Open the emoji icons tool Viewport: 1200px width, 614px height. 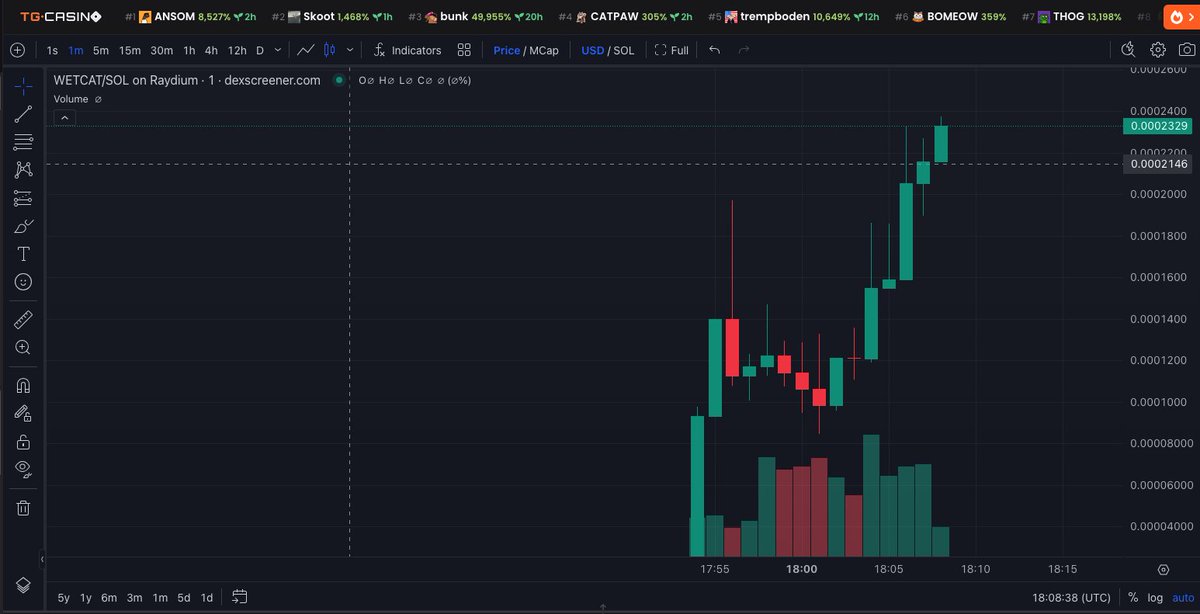pos(23,282)
